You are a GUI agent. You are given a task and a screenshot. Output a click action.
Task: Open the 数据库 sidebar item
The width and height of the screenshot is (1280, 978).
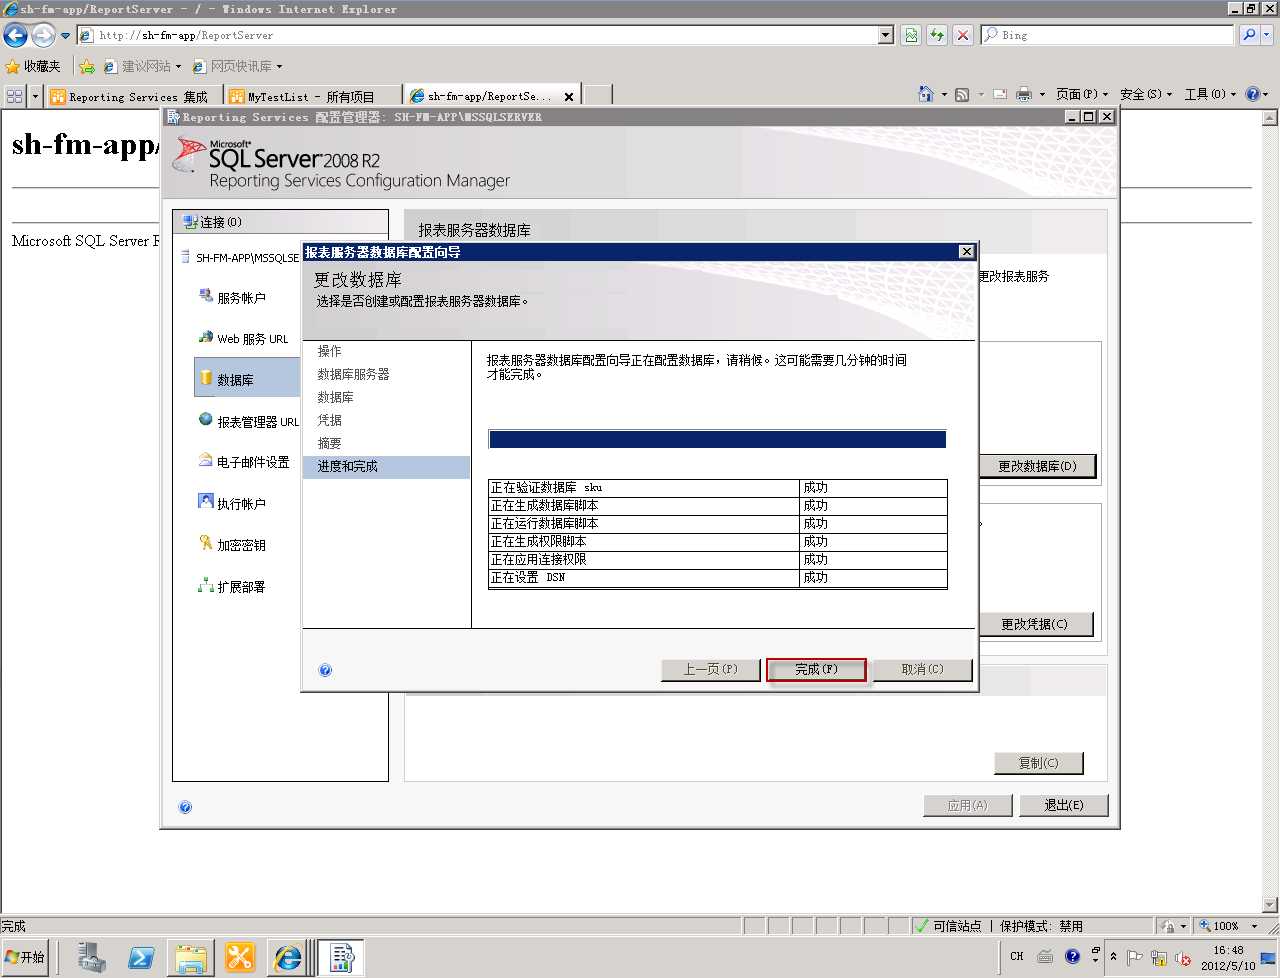click(x=247, y=379)
